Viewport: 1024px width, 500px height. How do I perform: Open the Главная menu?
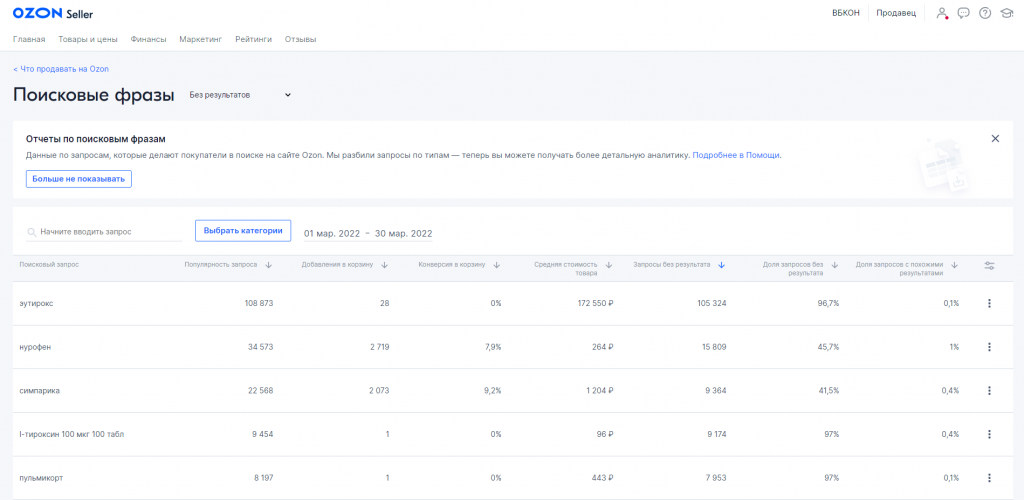pos(29,39)
